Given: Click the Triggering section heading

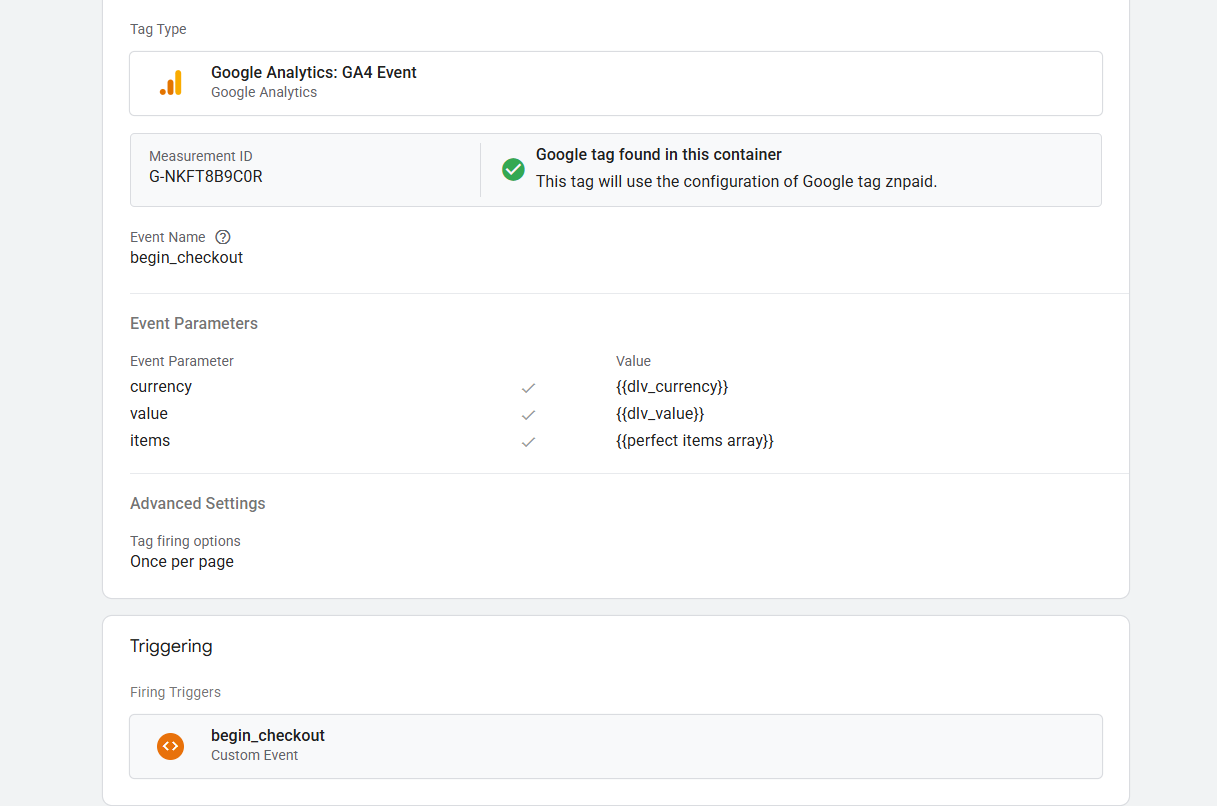Looking at the screenshot, I should [x=171, y=647].
